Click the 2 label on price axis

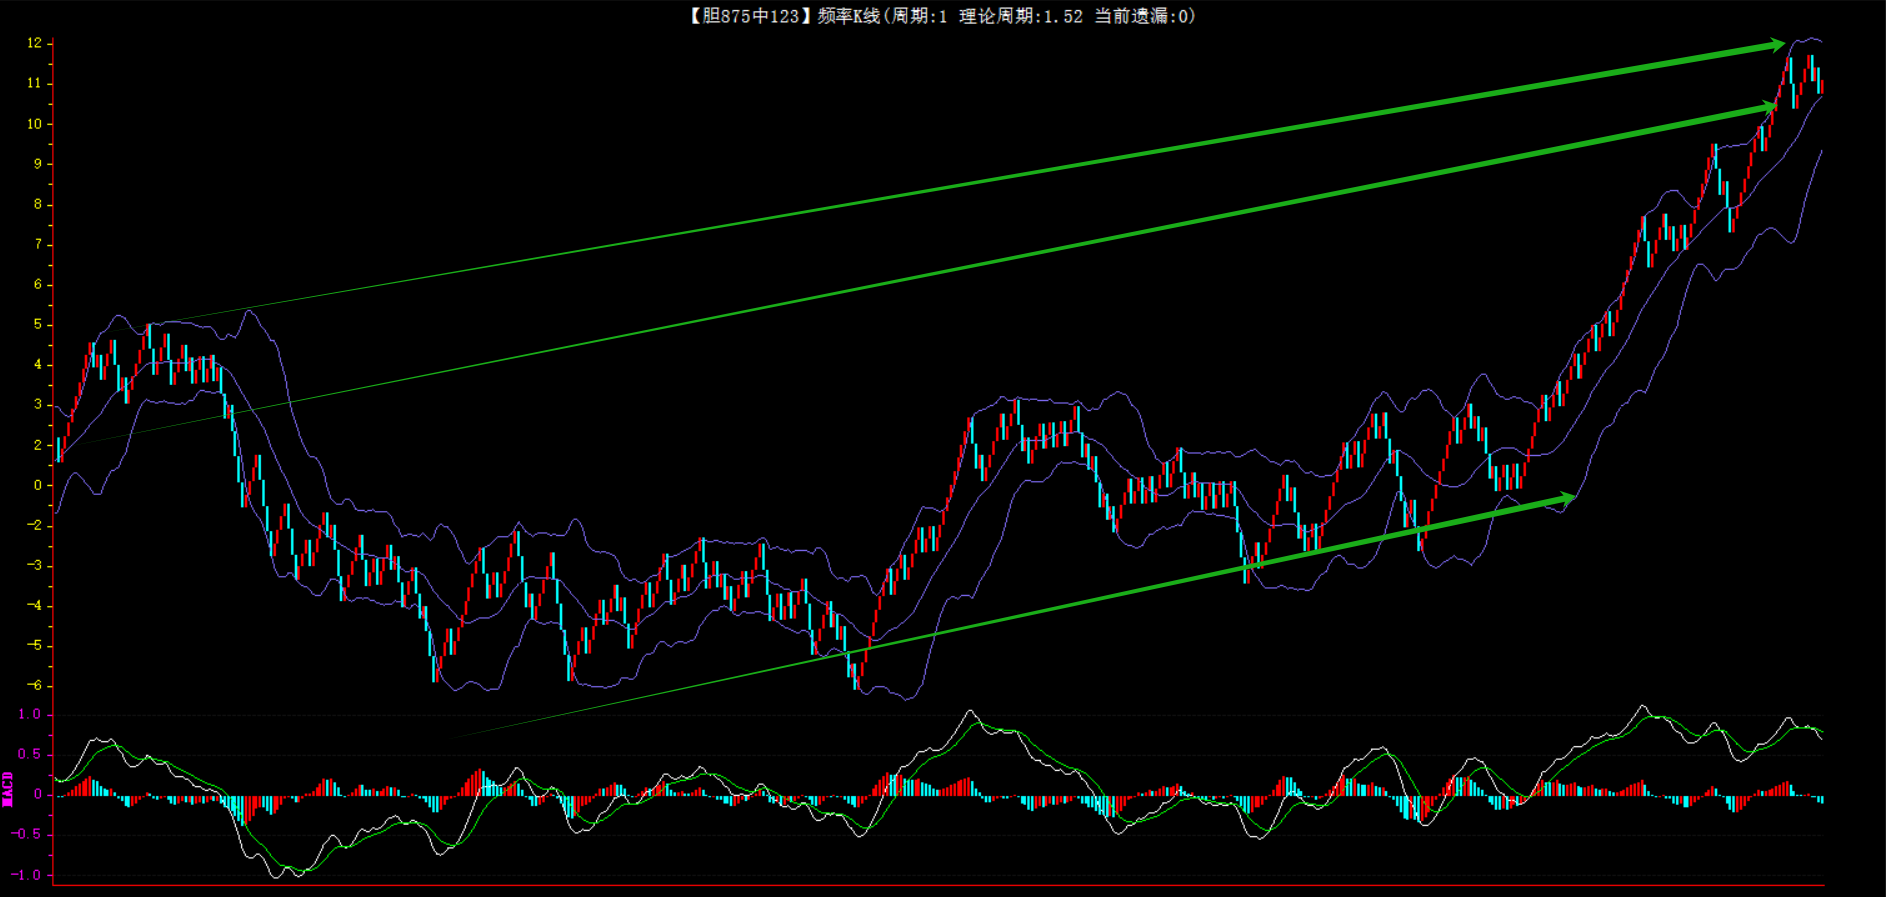pyautogui.click(x=38, y=445)
